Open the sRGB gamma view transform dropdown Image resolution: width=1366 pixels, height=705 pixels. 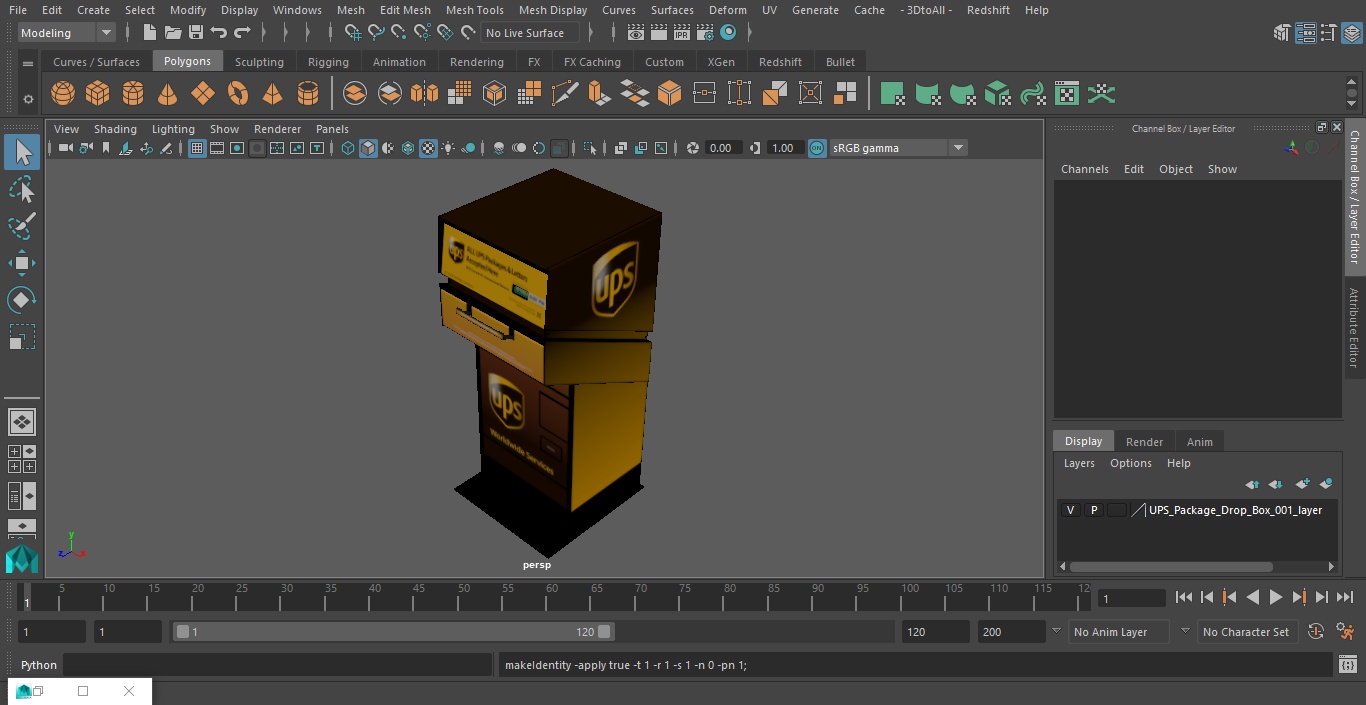coord(898,148)
